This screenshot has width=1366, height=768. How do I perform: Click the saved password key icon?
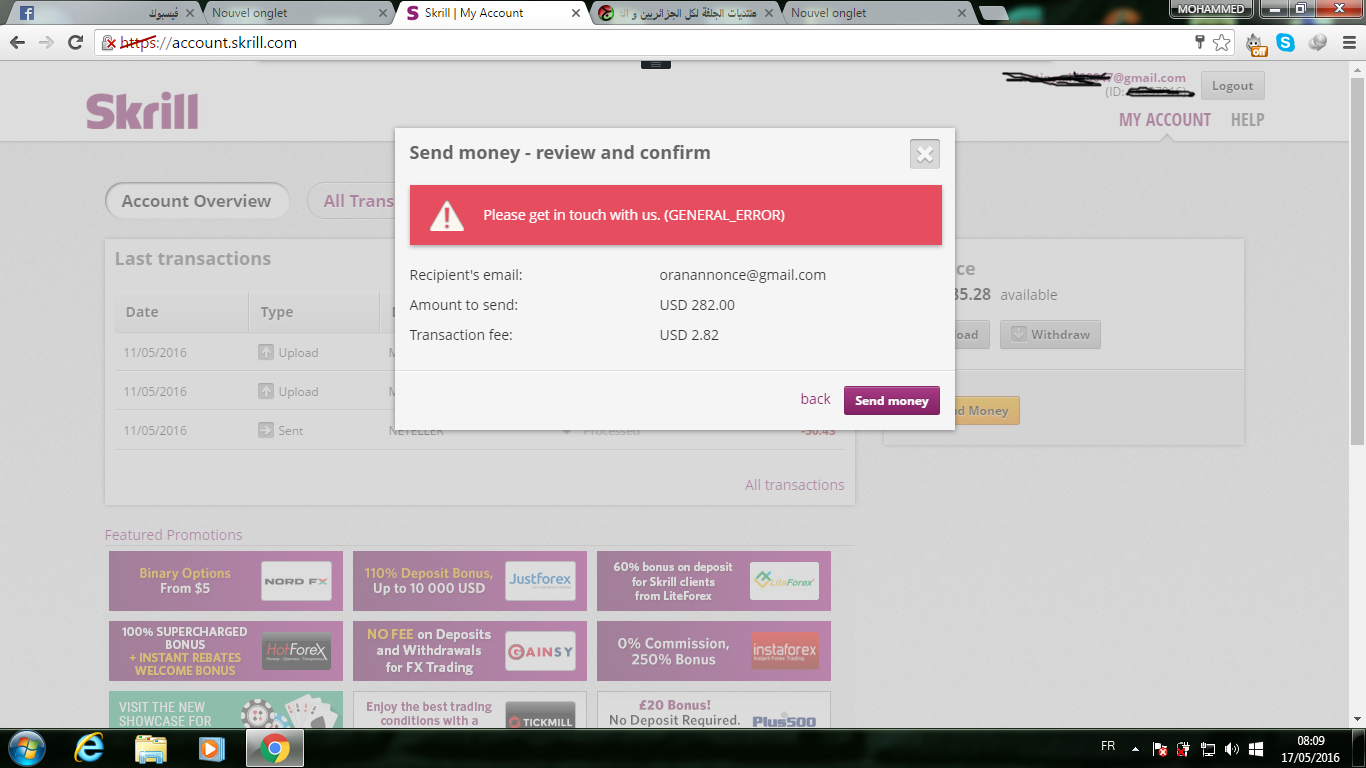1200,42
